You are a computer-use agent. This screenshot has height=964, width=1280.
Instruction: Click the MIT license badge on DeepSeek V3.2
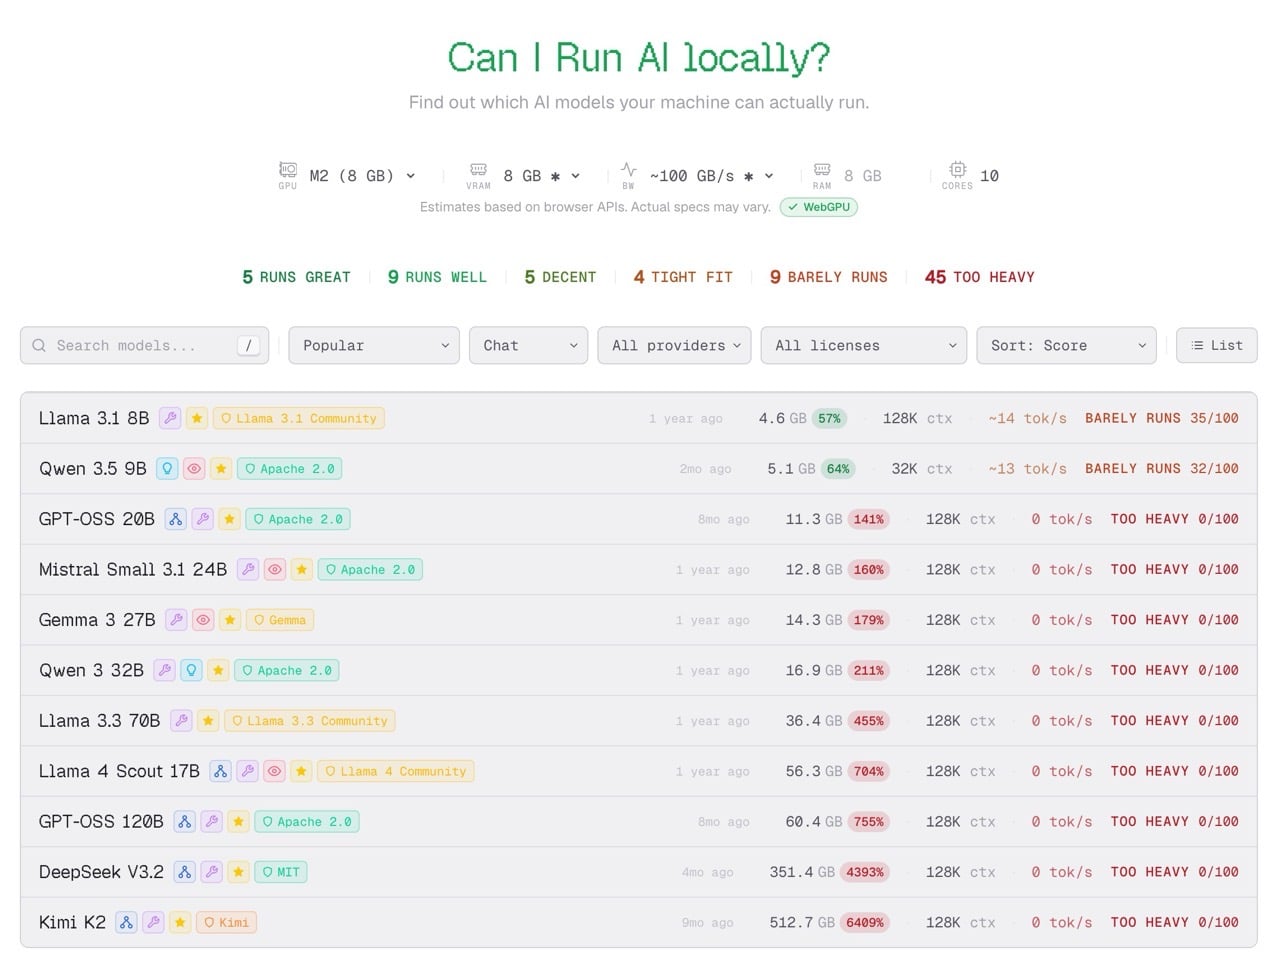click(x=281, y=871)
